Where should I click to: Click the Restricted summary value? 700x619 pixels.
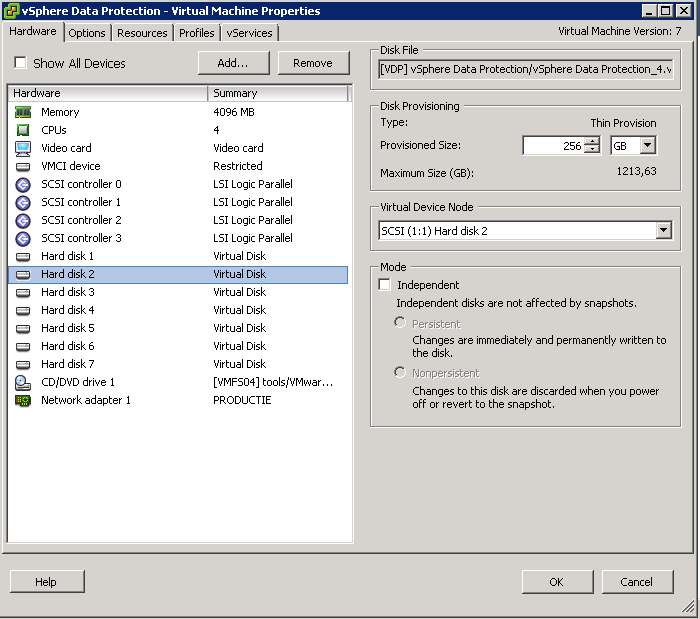[238, 166]
